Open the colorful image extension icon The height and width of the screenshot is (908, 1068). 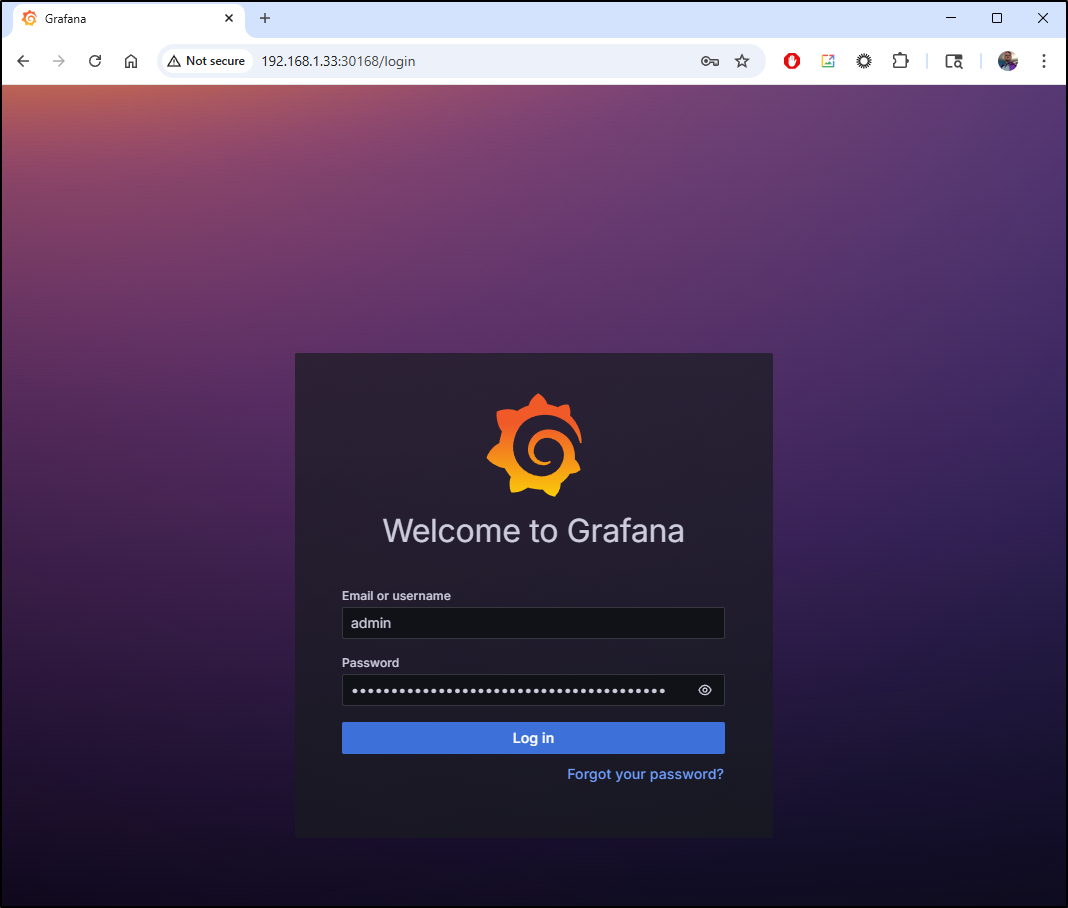(828, 61)
